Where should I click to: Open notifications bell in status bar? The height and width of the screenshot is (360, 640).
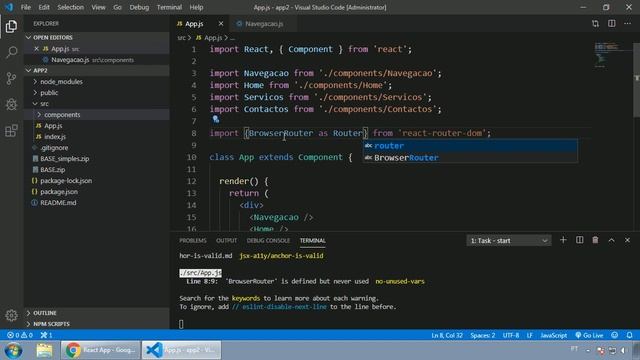629,335
